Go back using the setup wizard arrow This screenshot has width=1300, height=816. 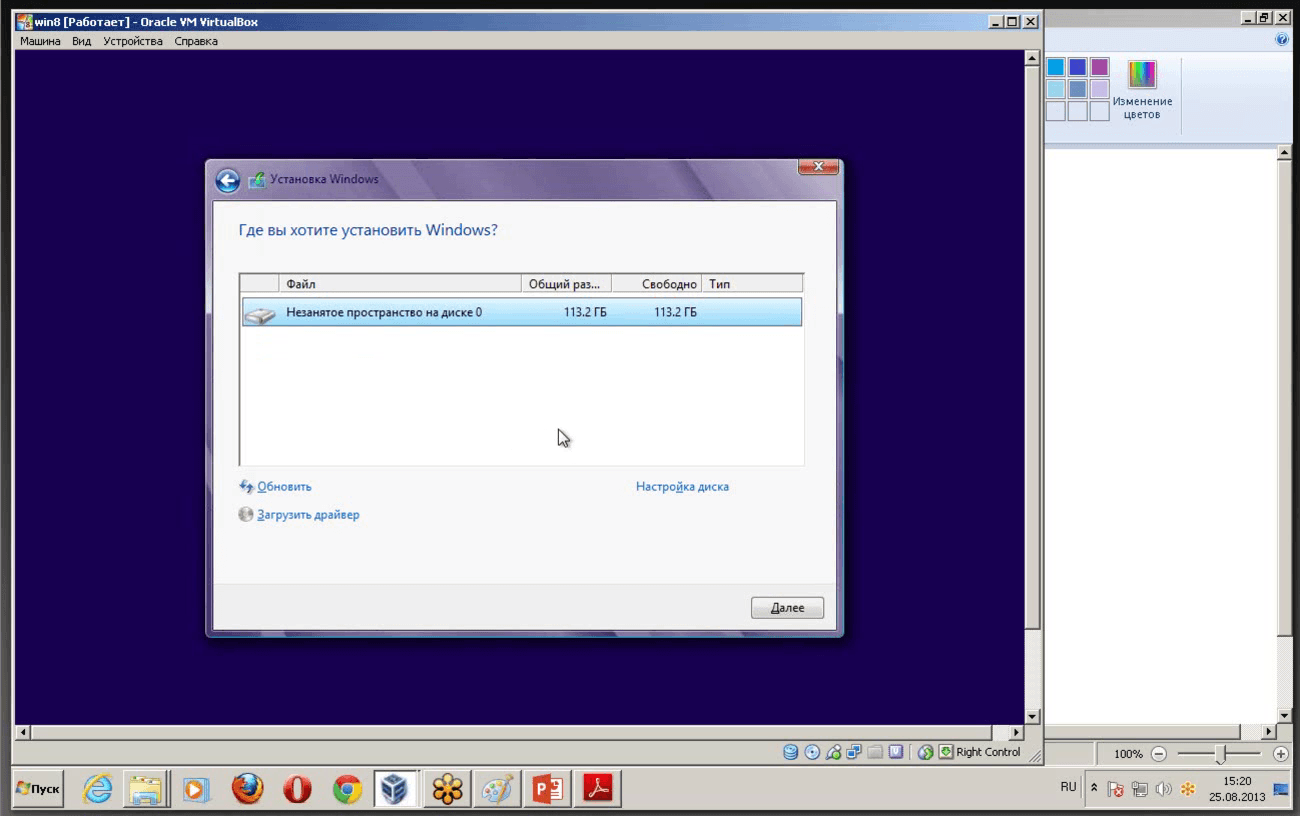click(227, 180)
